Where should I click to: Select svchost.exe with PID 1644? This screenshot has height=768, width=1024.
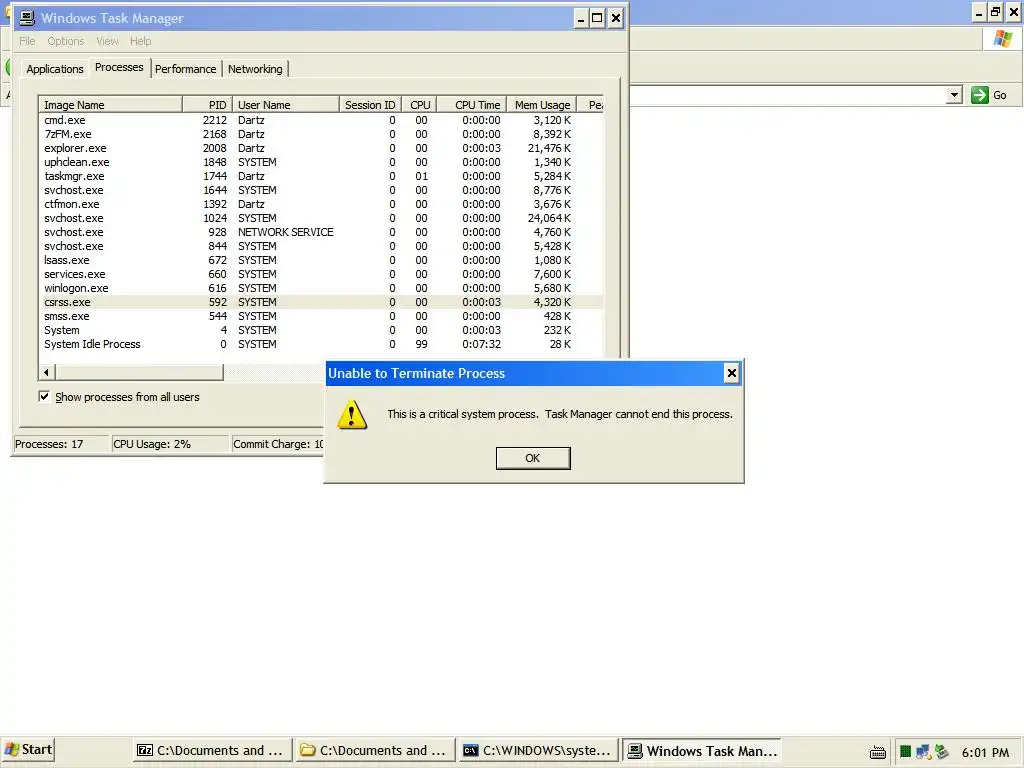click(x=321, y=190)
